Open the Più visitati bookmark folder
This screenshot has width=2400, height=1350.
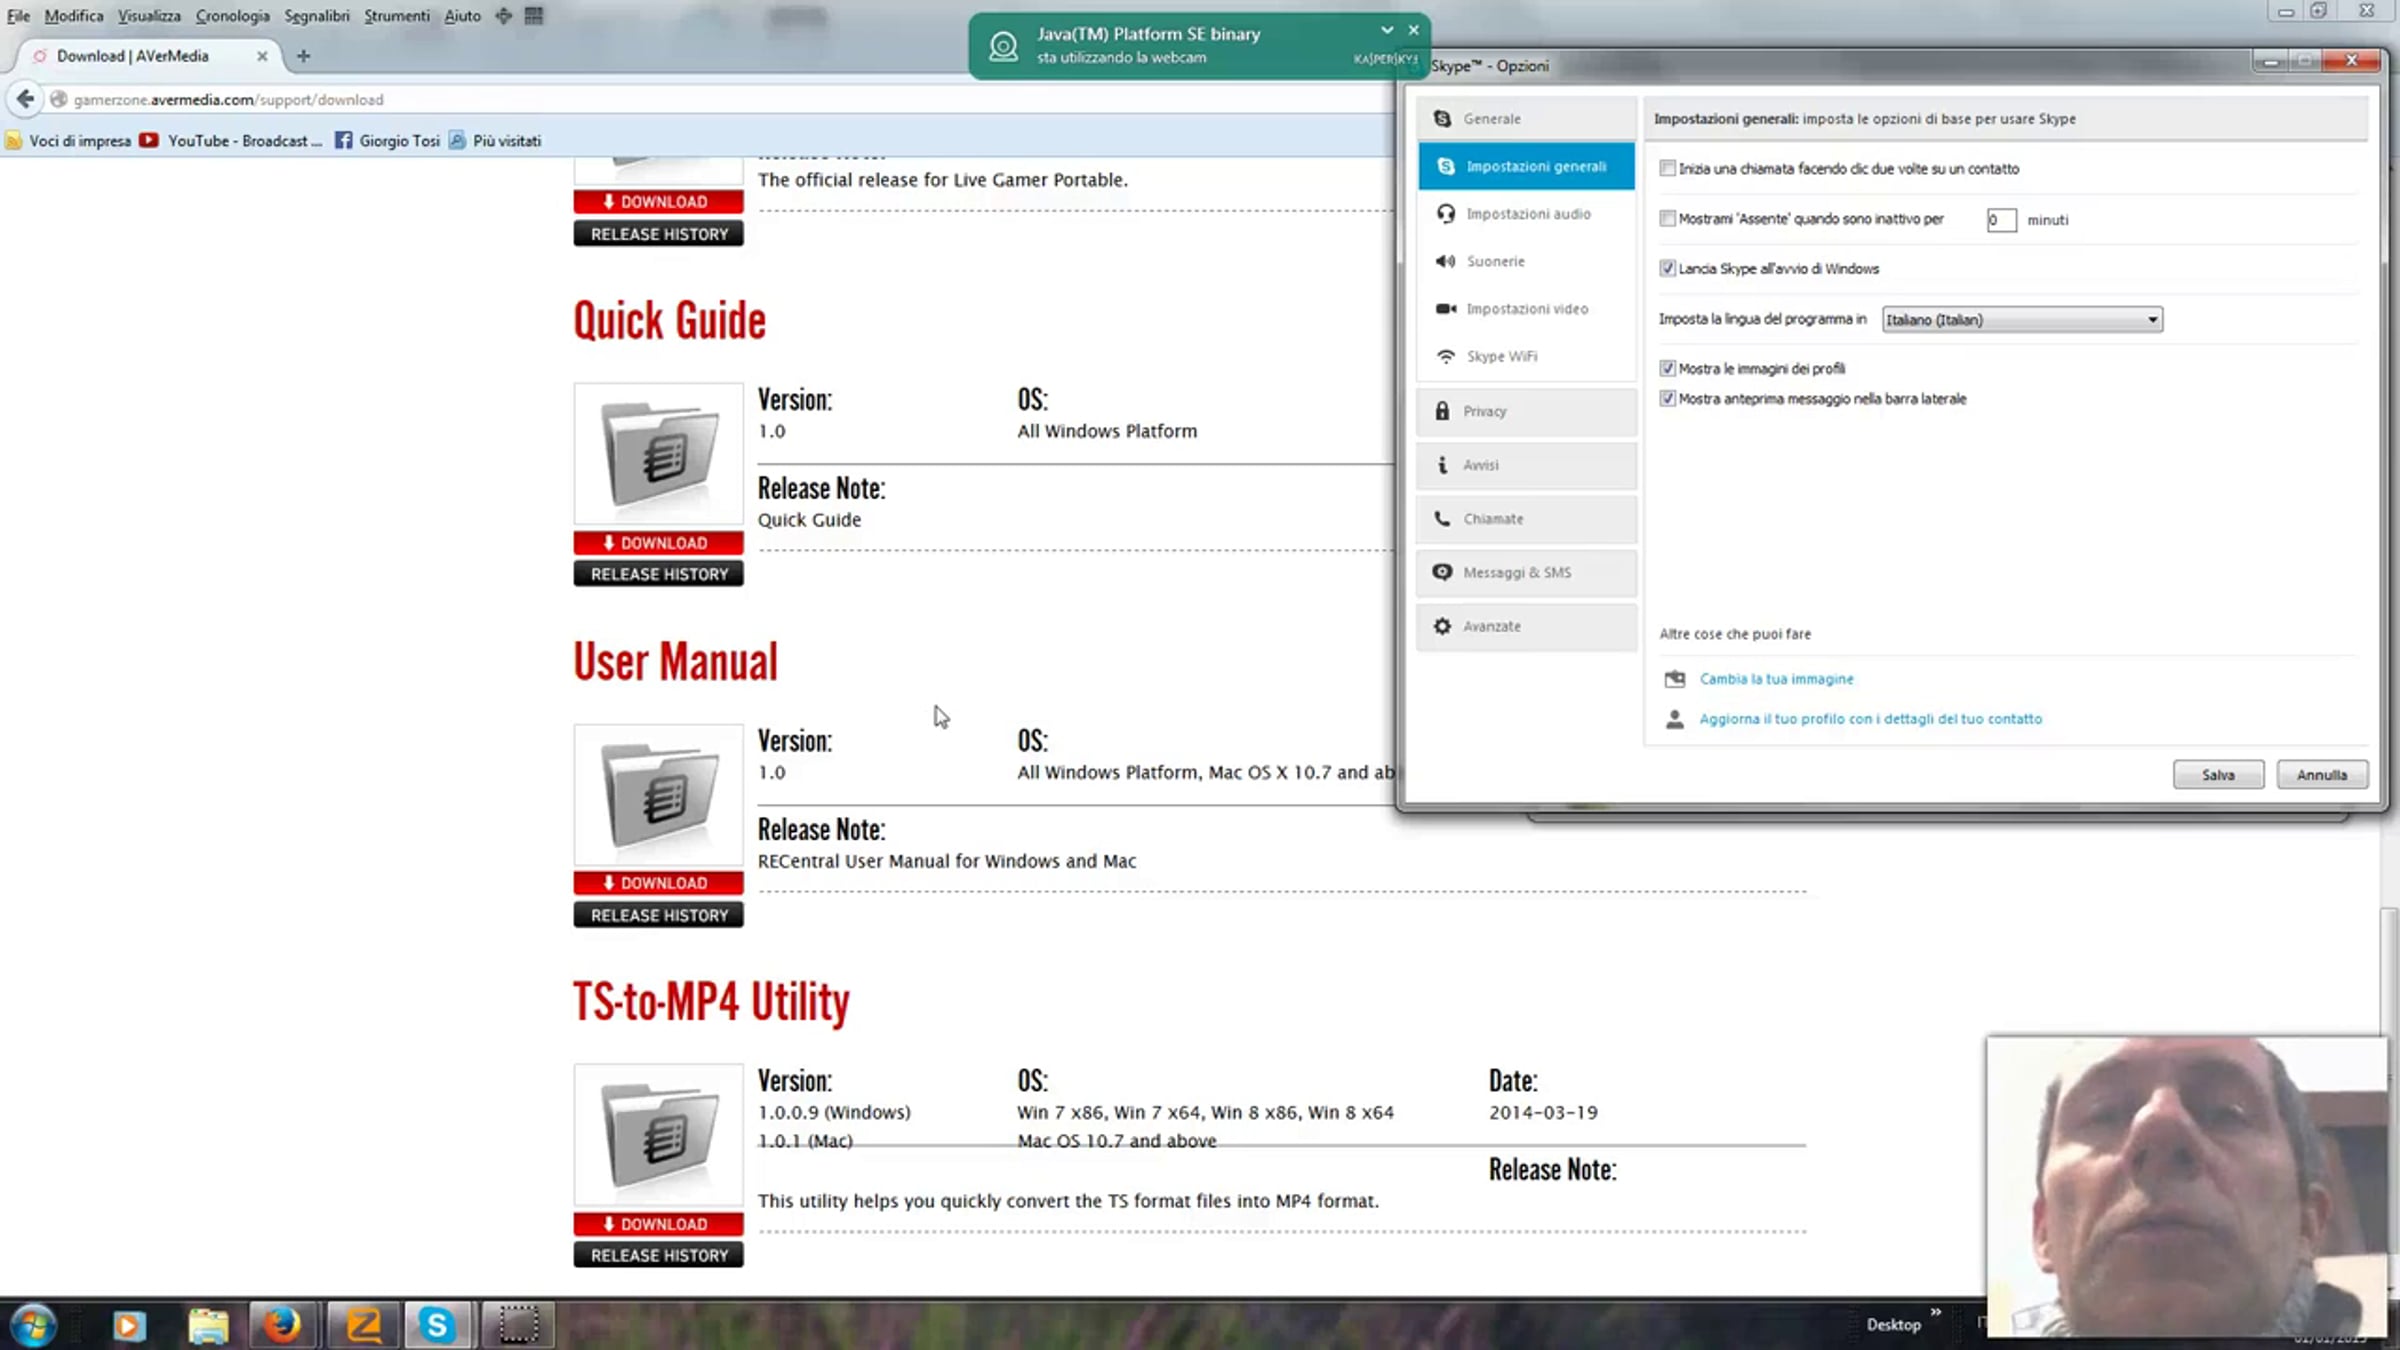tap(495, 141)
